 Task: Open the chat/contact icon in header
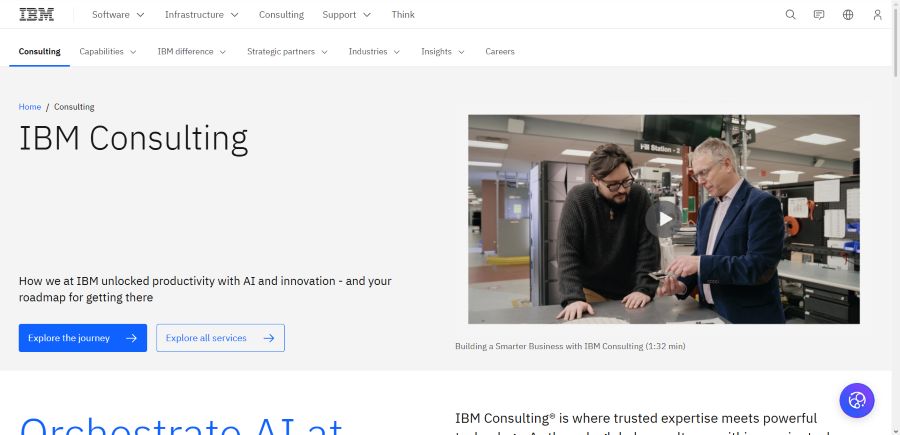coord(819,14)
